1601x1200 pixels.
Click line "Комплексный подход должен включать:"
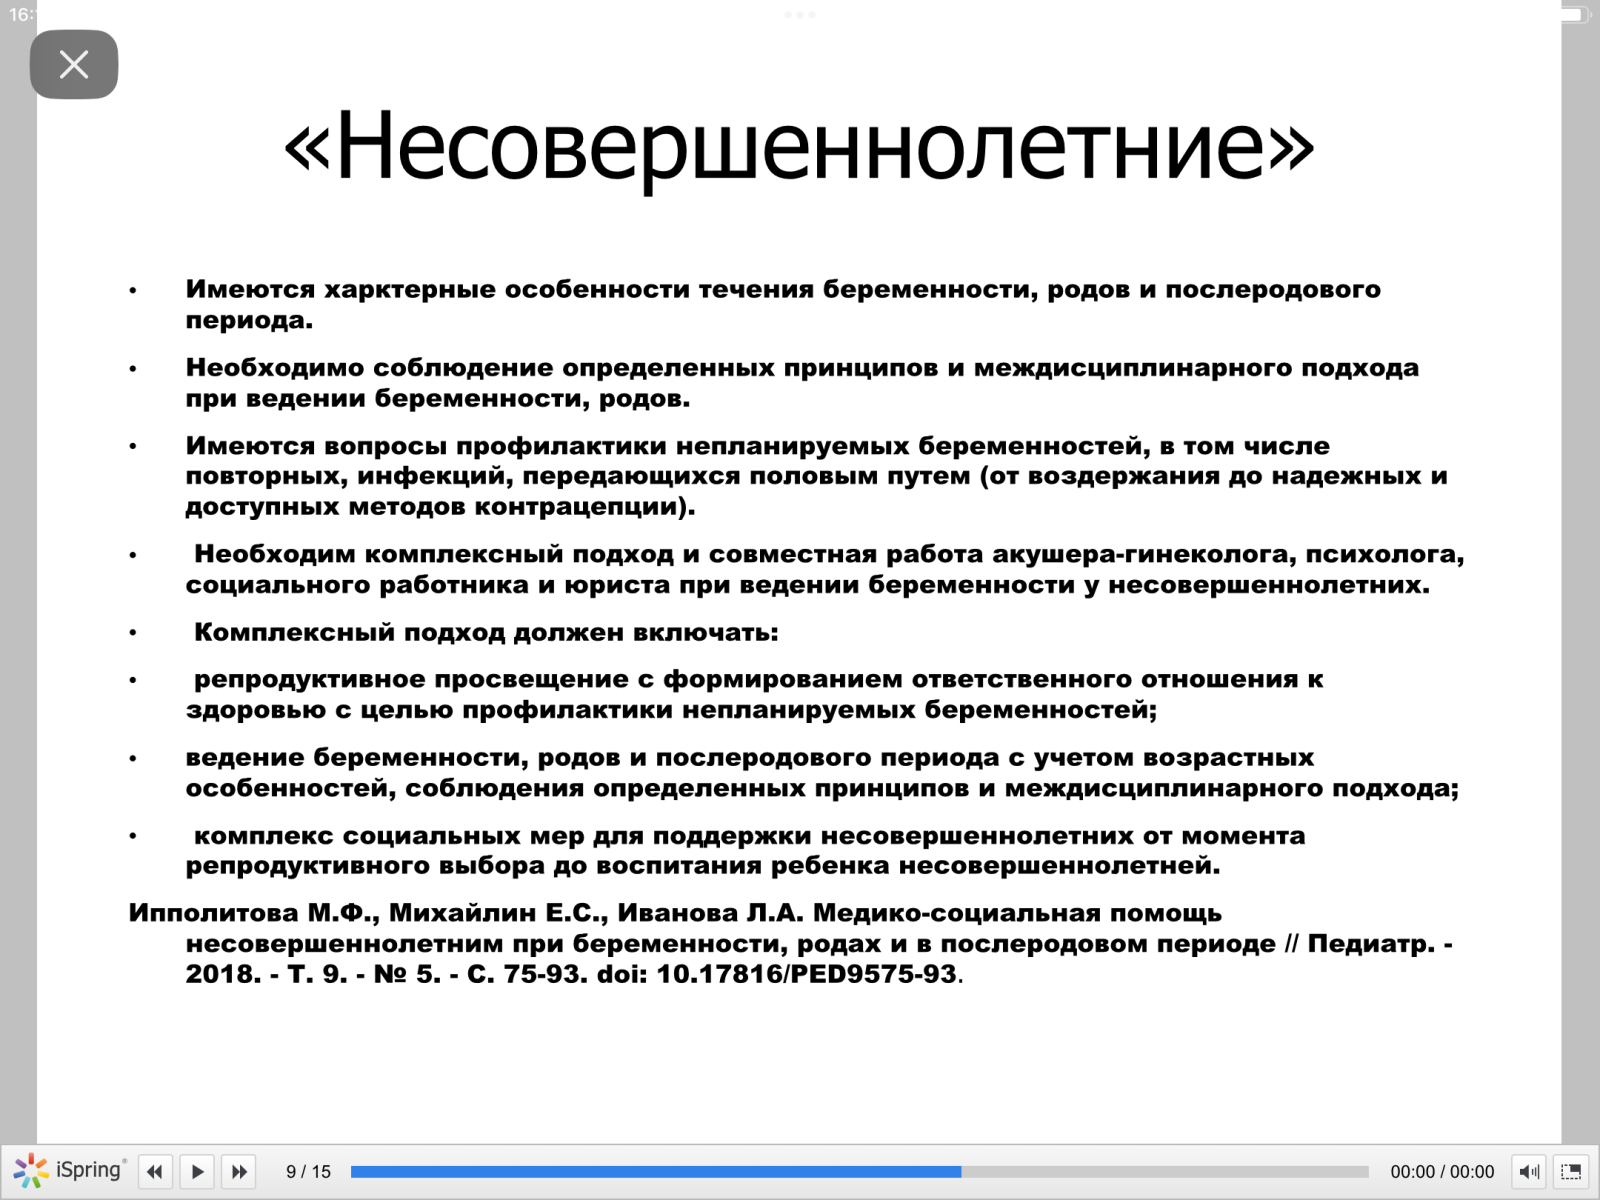[486, 632]
